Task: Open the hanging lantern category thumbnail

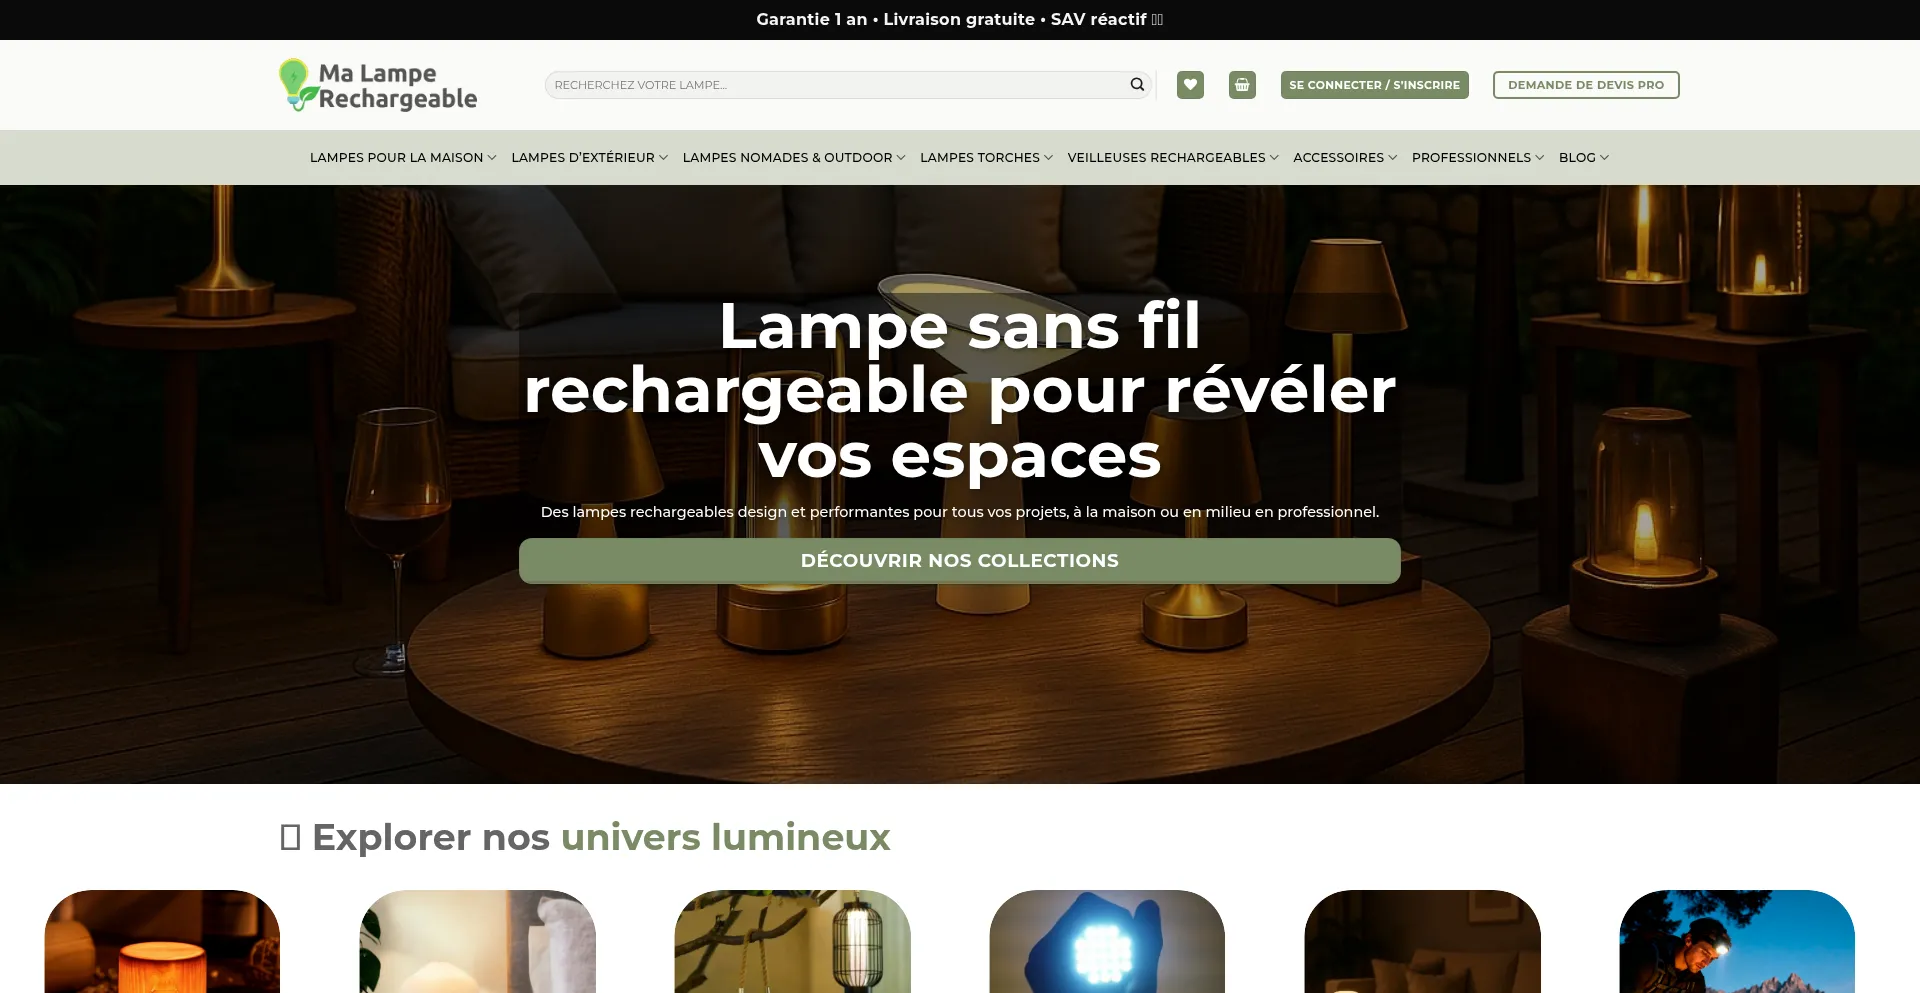Action: 792,941
